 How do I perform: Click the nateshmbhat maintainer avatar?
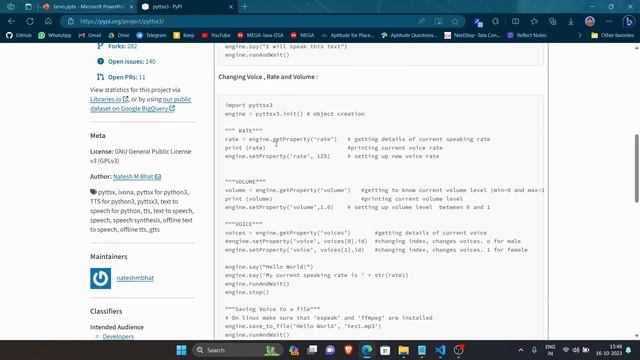click(x=100, y=278)
